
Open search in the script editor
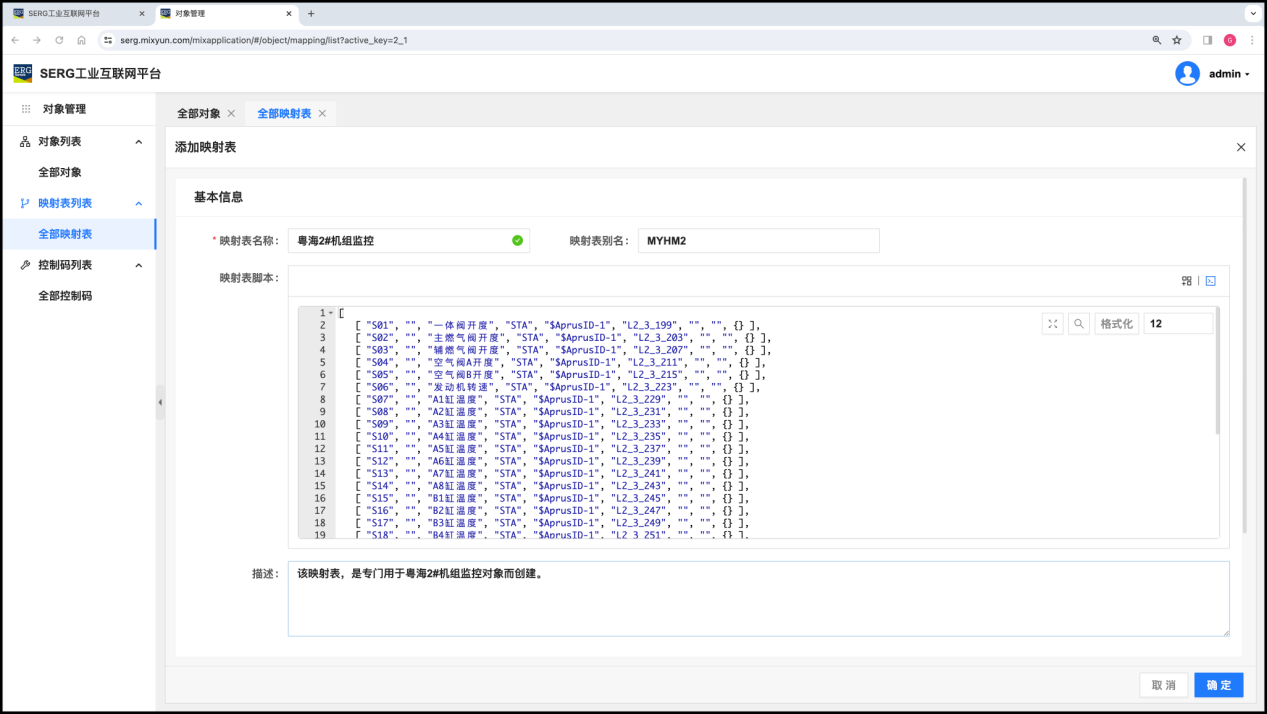point(1079,324)
